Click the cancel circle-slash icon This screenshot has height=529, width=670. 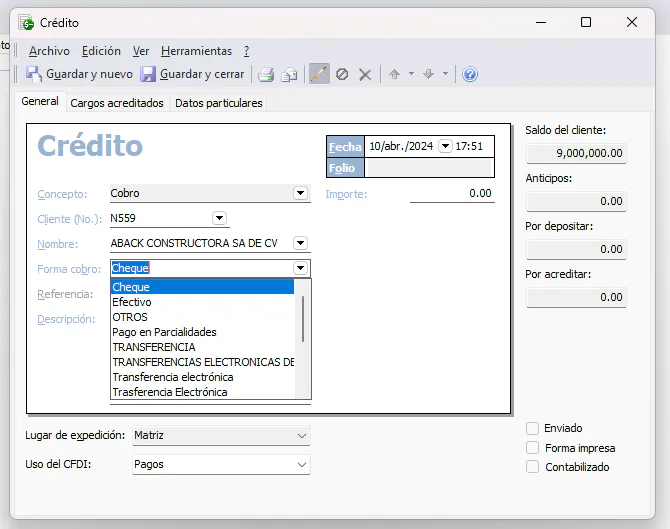(x=342, y=74)
